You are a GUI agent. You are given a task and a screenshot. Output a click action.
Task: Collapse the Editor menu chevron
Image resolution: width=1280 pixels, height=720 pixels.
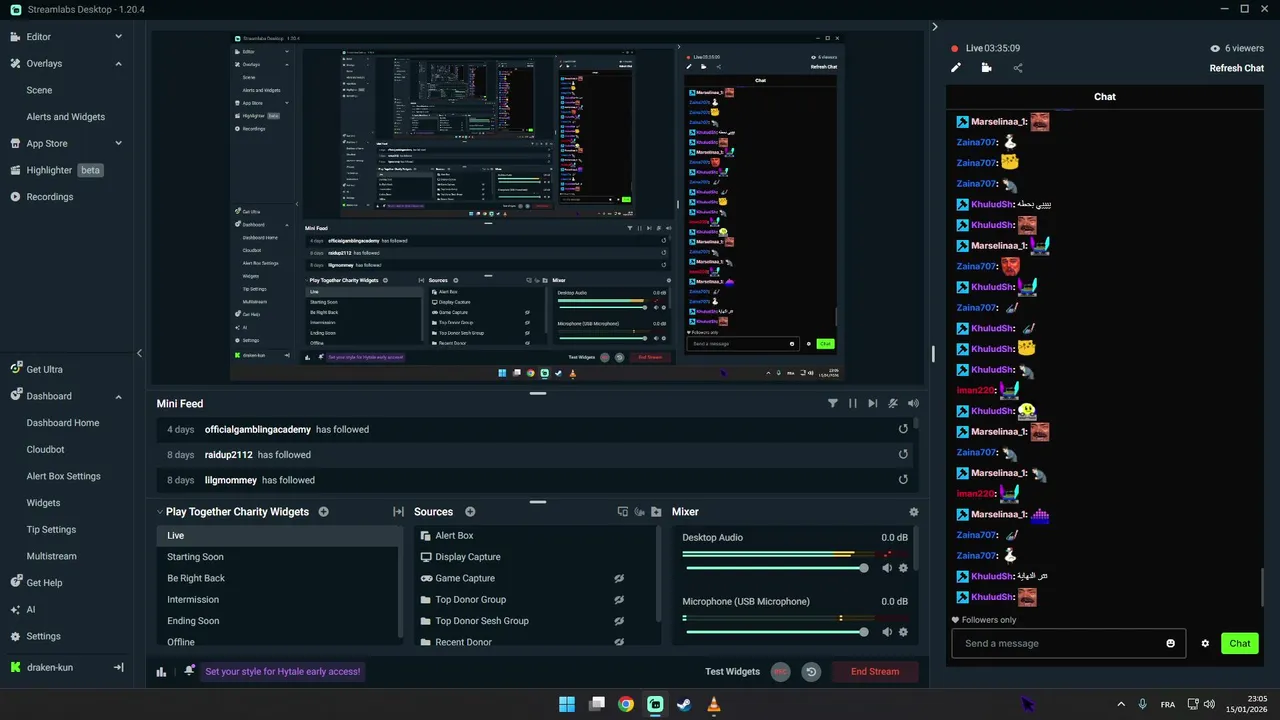coord(118,37)
